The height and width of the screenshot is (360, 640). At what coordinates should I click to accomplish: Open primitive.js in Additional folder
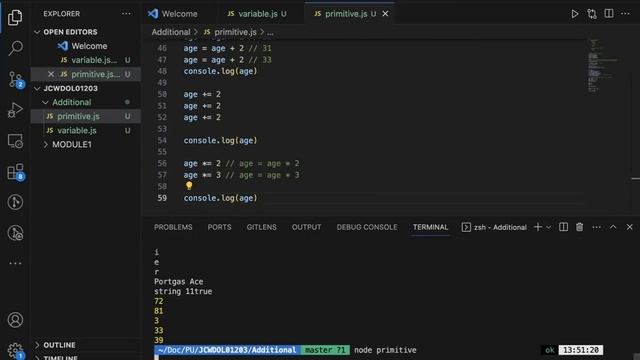[x=86, y=116]
